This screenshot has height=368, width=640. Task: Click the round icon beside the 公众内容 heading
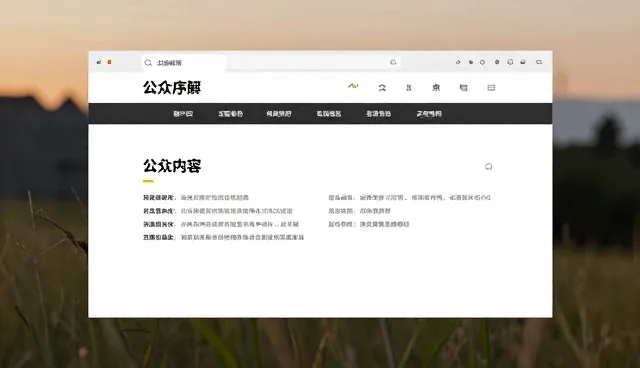(489, 166)
